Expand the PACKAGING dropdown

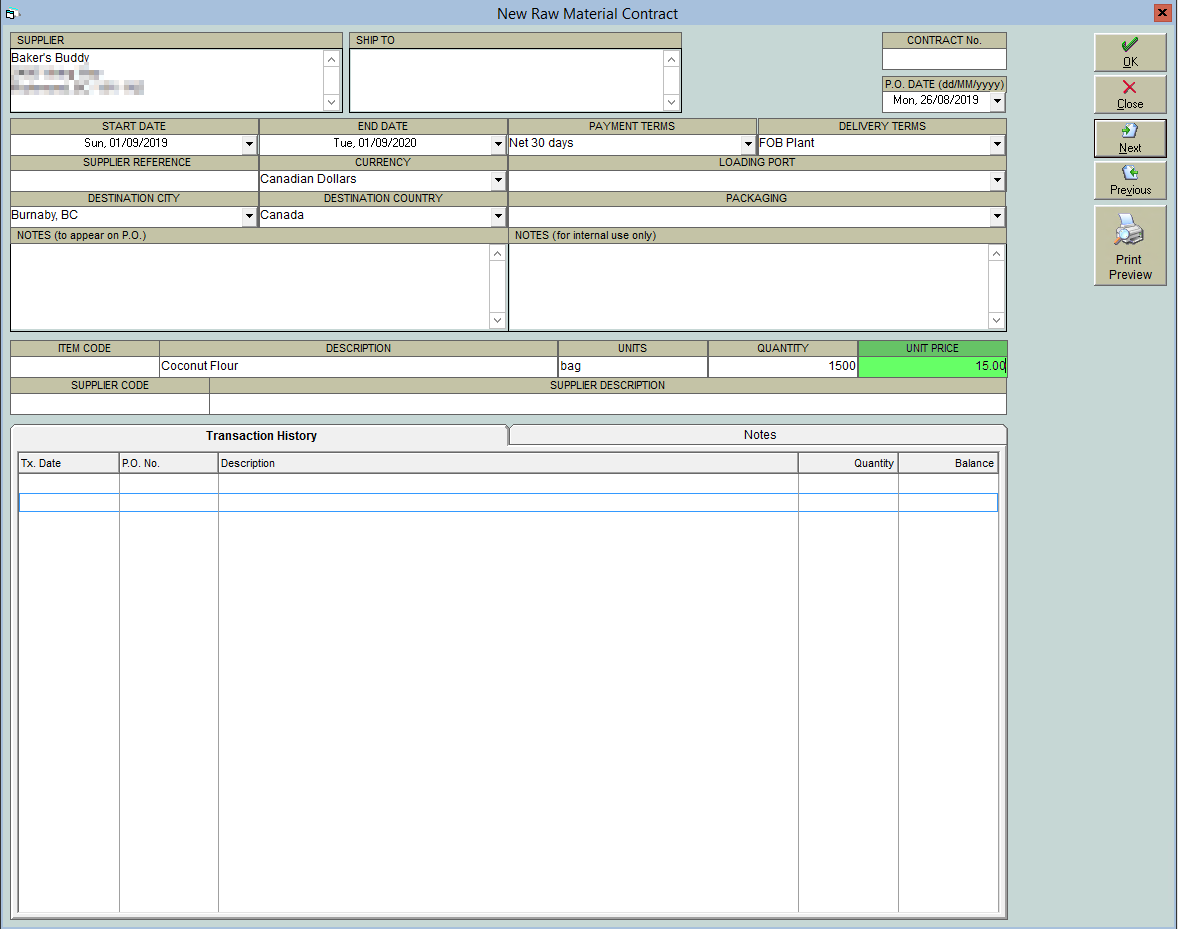click(x=997, y=216)
